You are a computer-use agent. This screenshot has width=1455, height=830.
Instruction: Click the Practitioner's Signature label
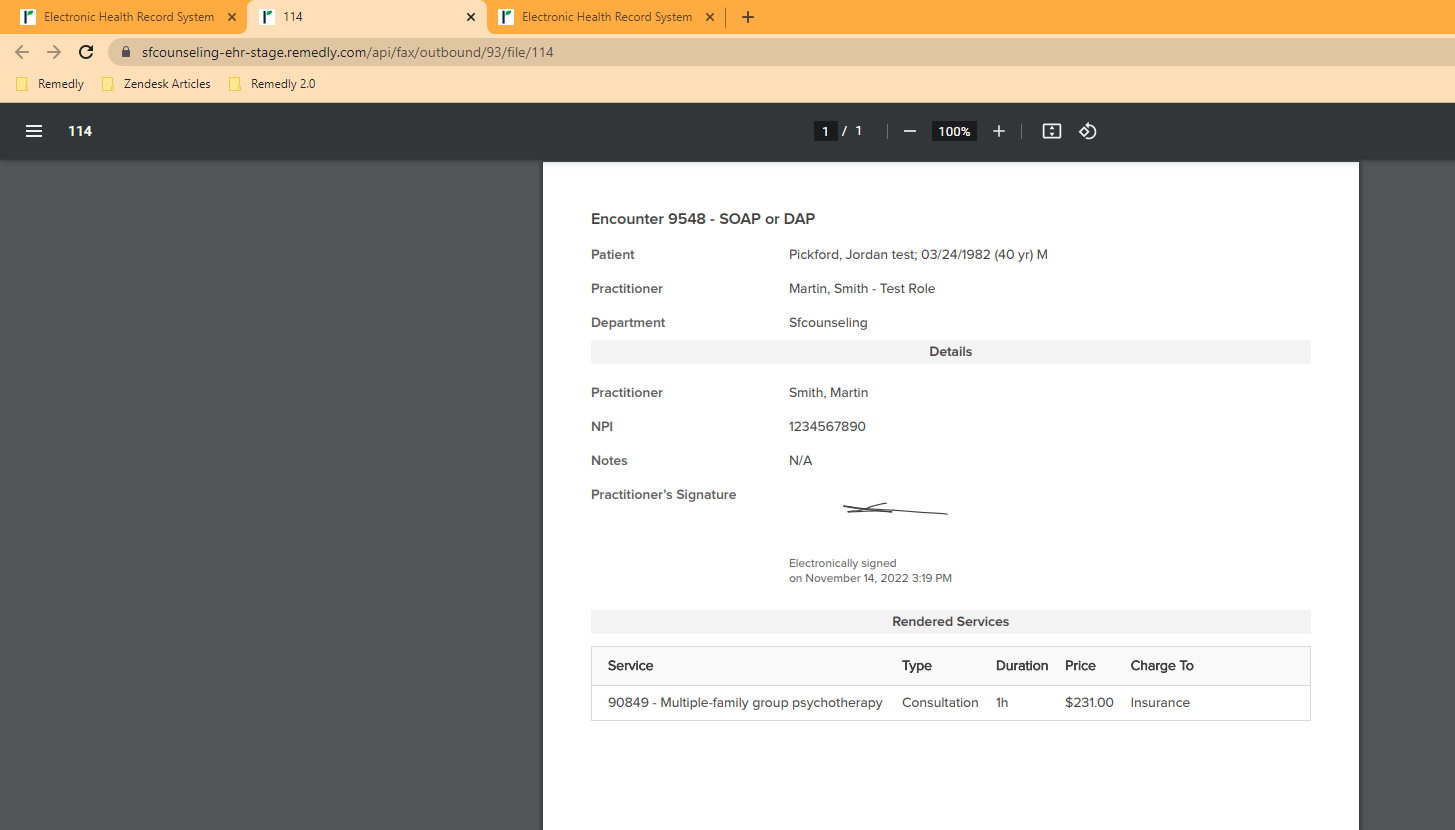pos(663,495)
